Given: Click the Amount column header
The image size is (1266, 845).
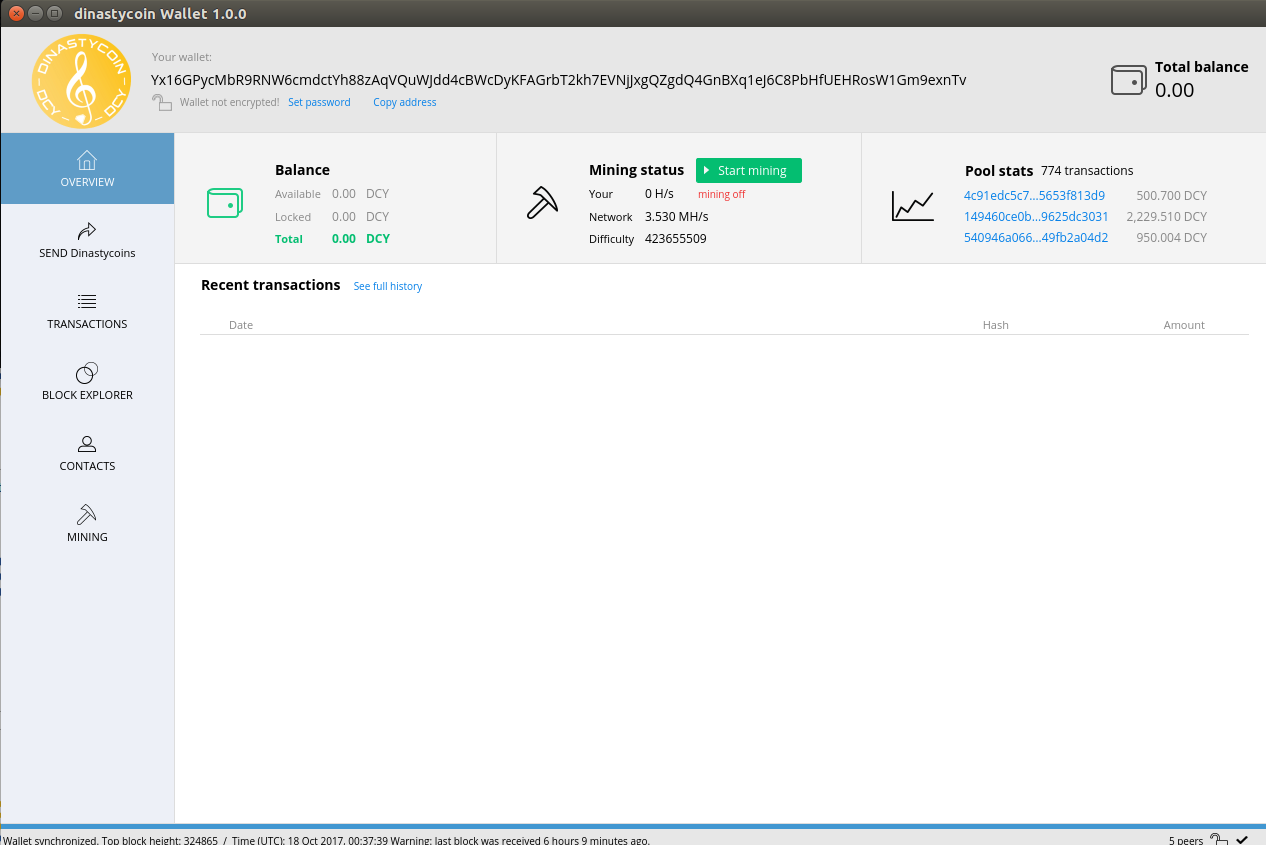Looking at the screenshot, I should (1184, 325).
